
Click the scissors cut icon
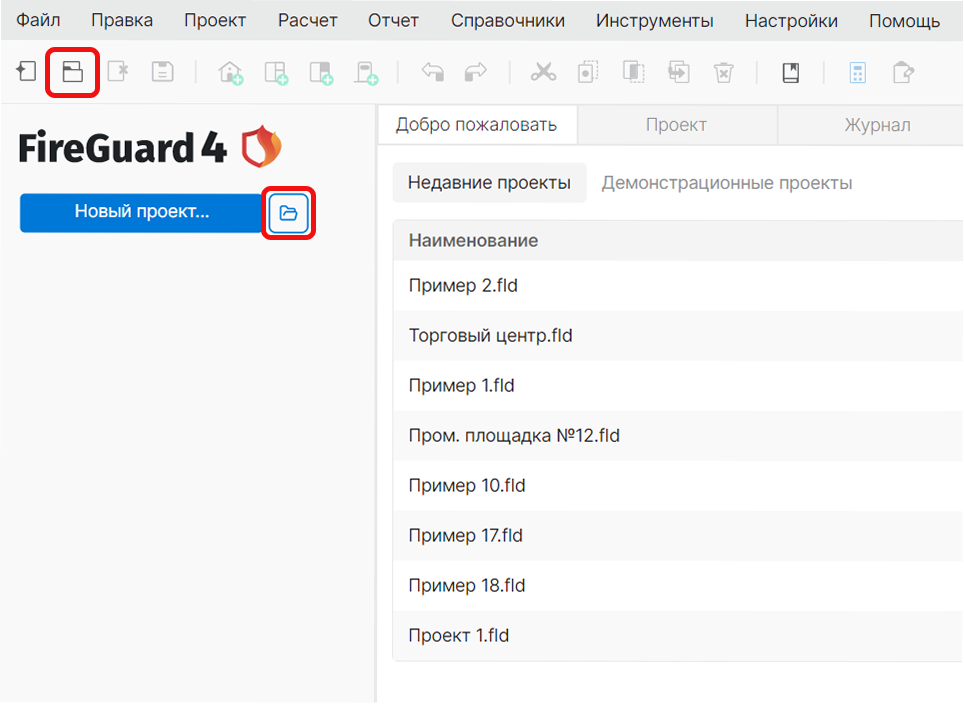(x=543, y=72)
